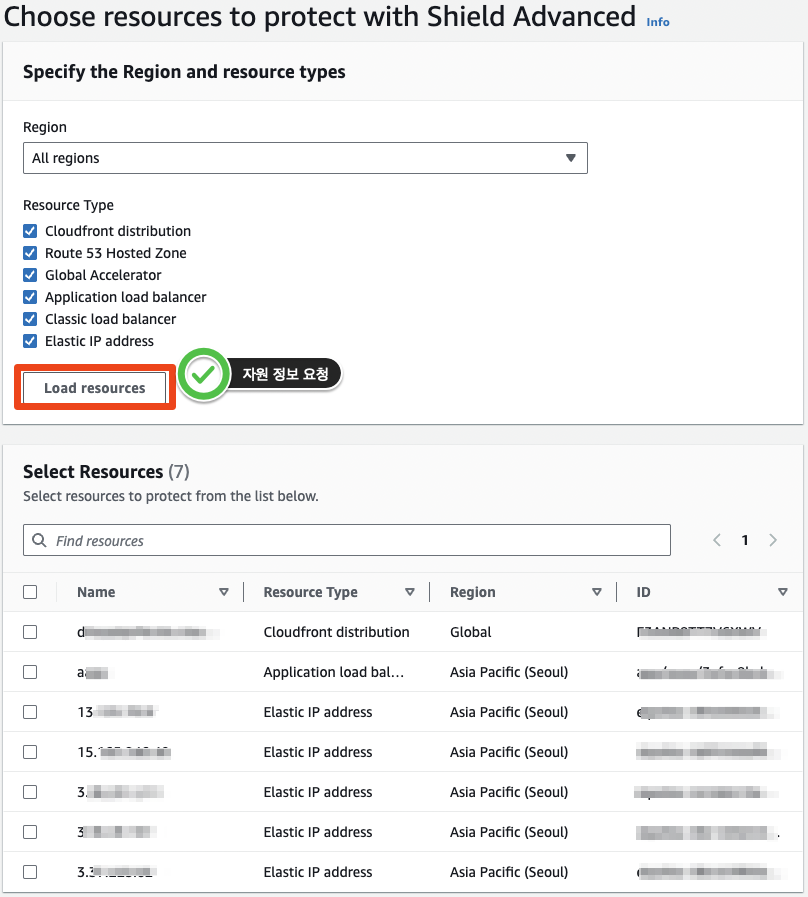Select the Cloudfront distribution row checkbox
The image size is (808, 897).
click(x=30, y=632)
